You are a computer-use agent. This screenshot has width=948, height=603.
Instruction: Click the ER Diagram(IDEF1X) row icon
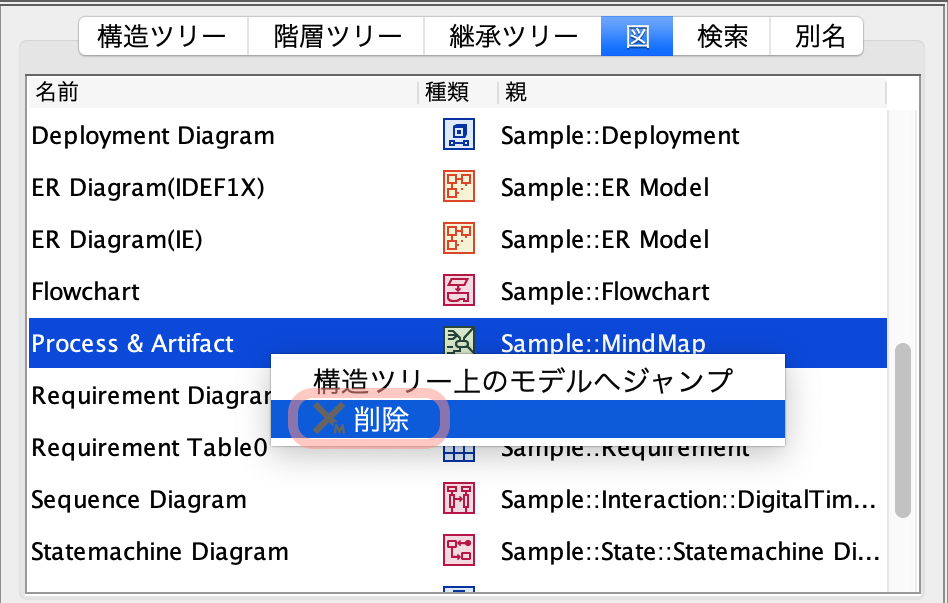[x=459, y=186]
